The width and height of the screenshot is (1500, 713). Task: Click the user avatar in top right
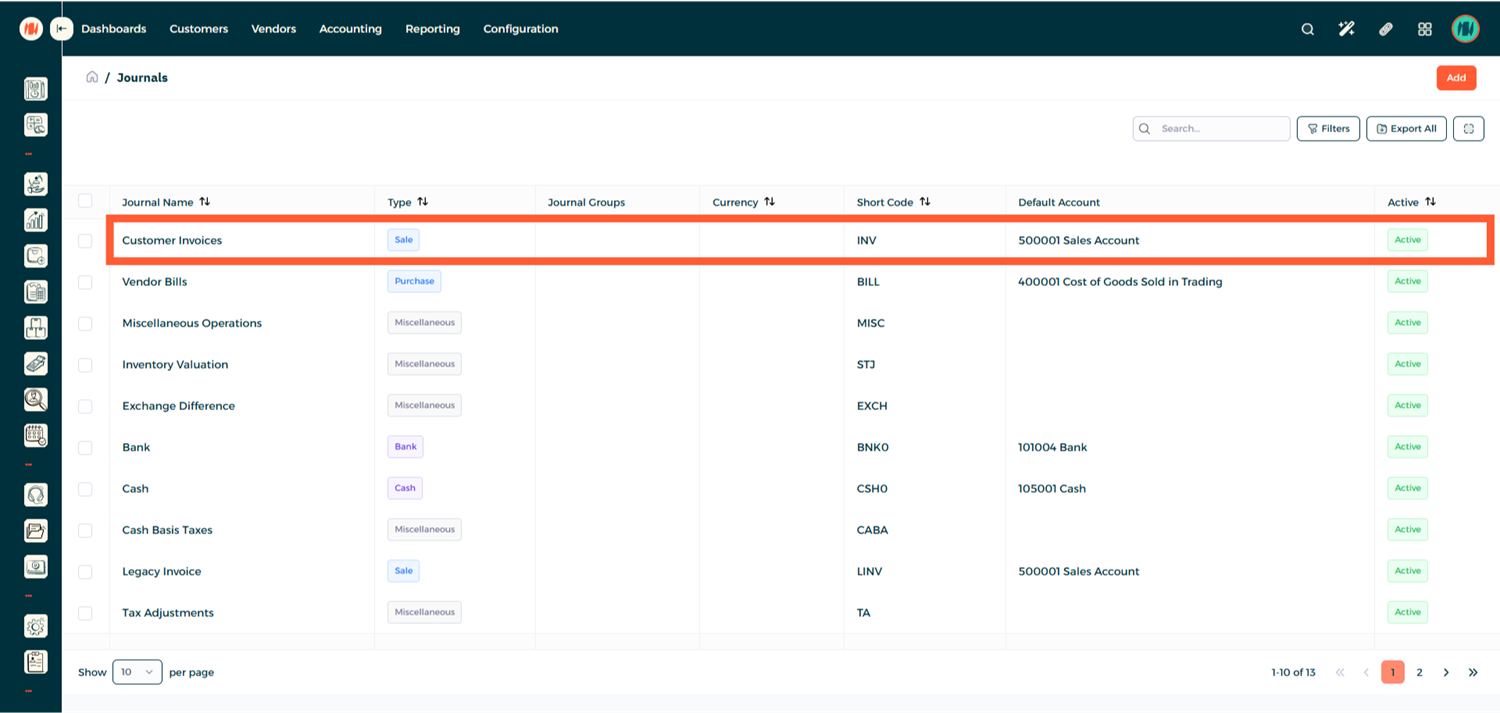click(x=1465, y=29)
